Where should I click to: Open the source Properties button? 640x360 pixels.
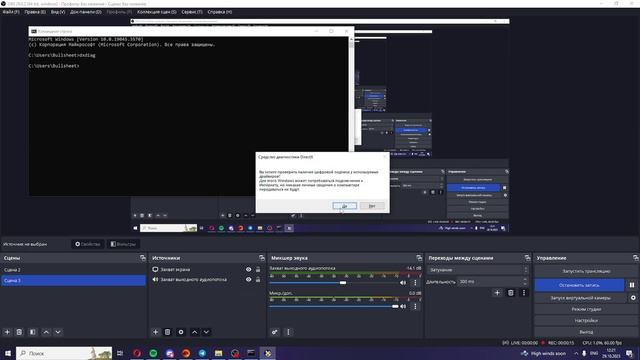click(x=88, y=244)
